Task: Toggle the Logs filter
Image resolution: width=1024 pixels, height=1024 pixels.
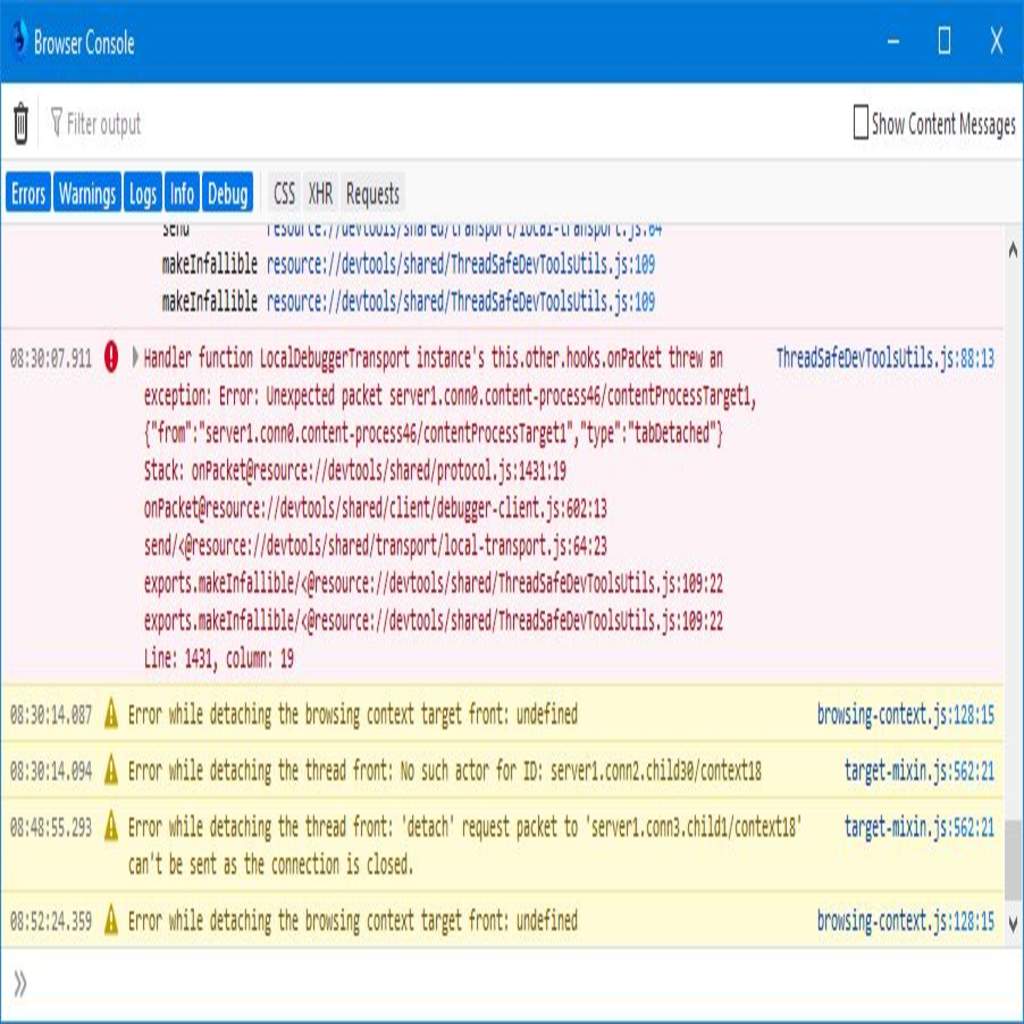Action: pyautogui.click(x=142, y=193)
